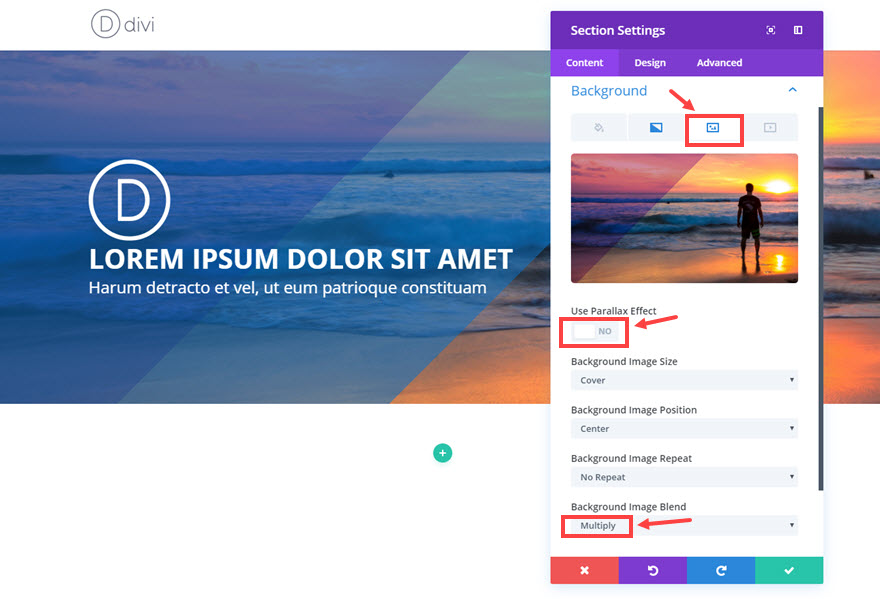Screen dimensions: 880x599
Task: Select the background gradient icon
Action: [x=656, y=127]
